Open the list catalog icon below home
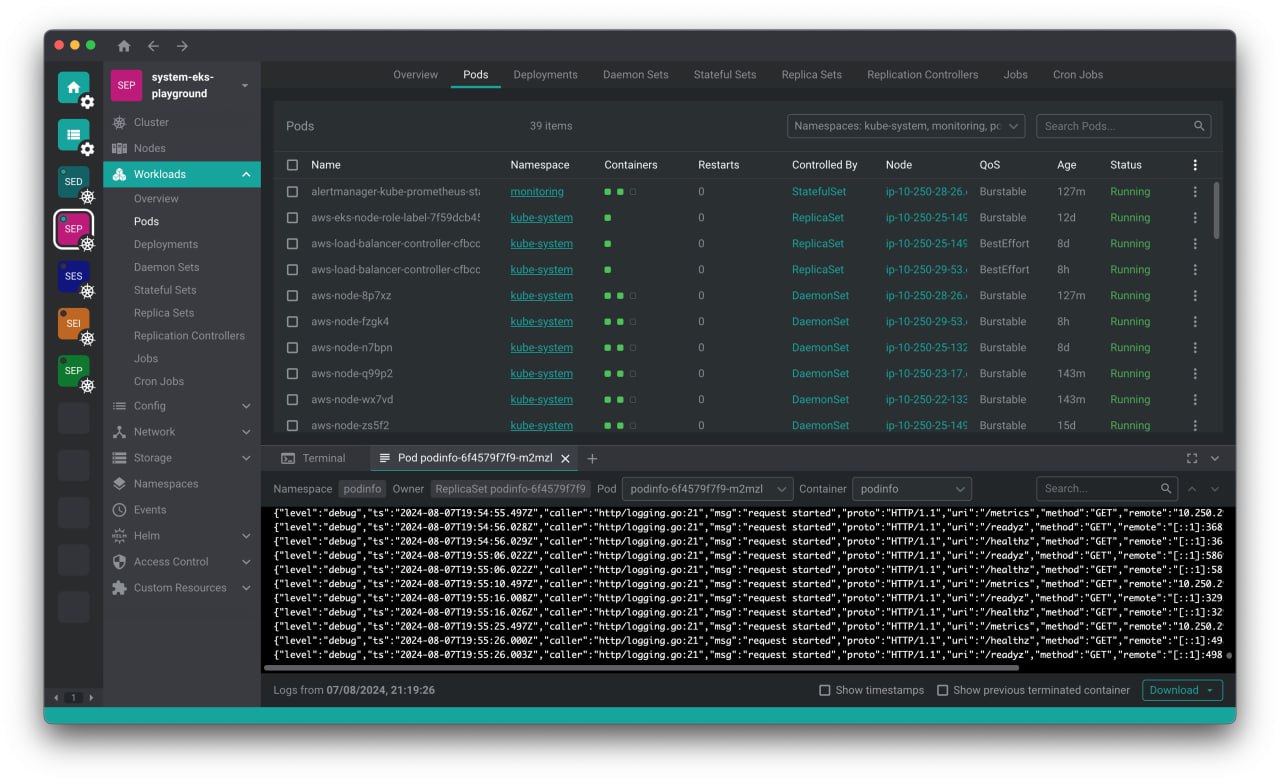The width and height of the screenshot is (1280, 782). [73, 135]
